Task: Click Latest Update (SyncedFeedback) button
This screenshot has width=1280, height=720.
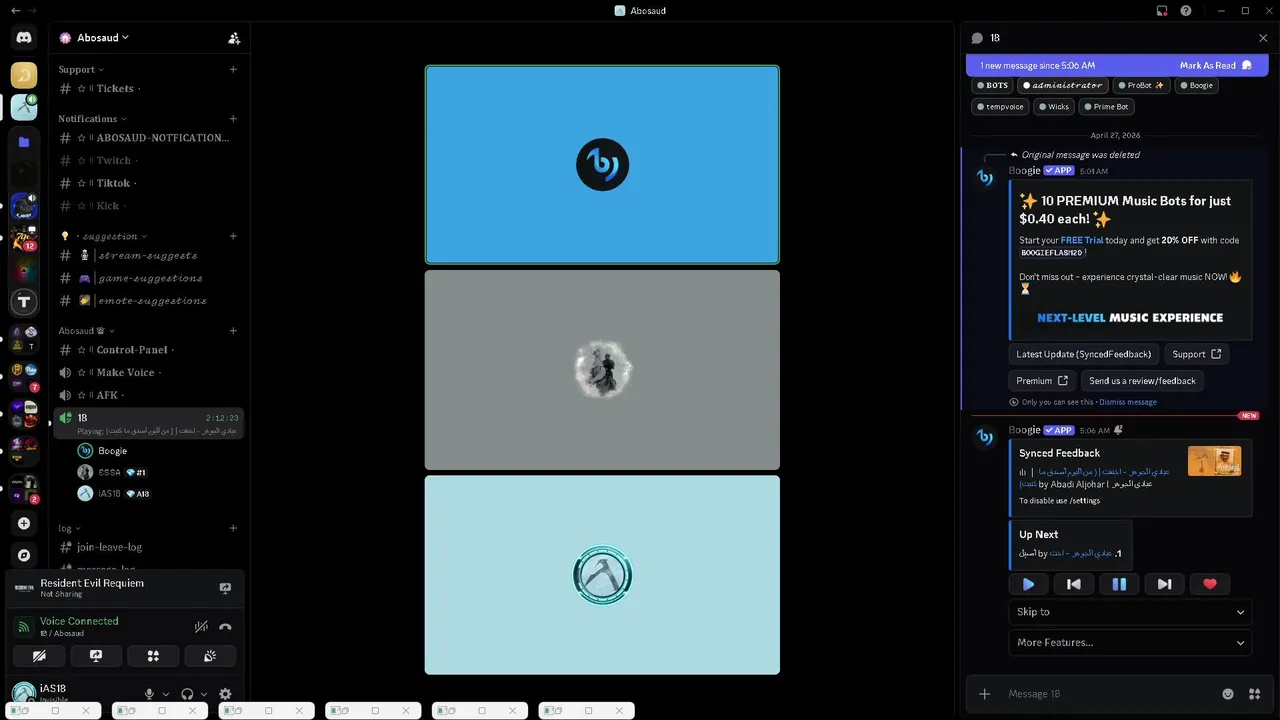Action: pos(1083,354)
